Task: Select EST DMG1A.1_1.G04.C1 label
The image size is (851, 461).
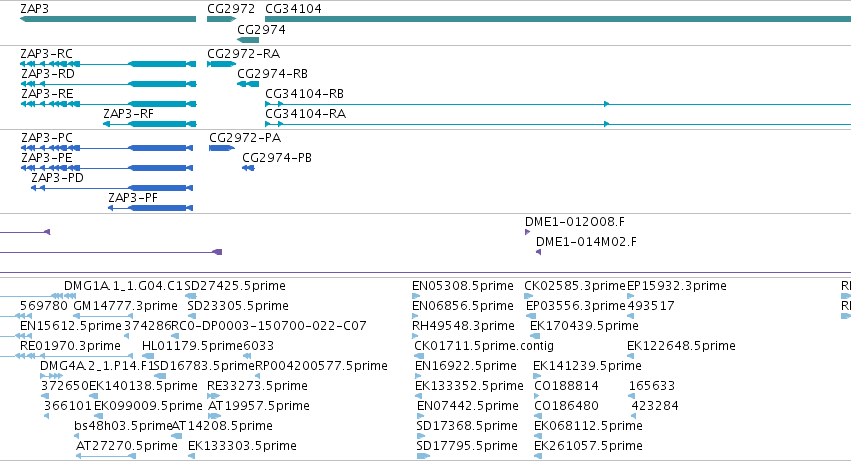Action: tap(123, 286)
